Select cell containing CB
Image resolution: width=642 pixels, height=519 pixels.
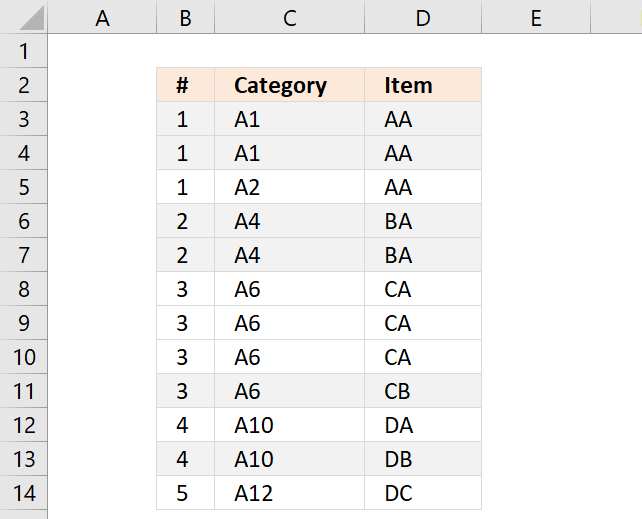(423, 390)
